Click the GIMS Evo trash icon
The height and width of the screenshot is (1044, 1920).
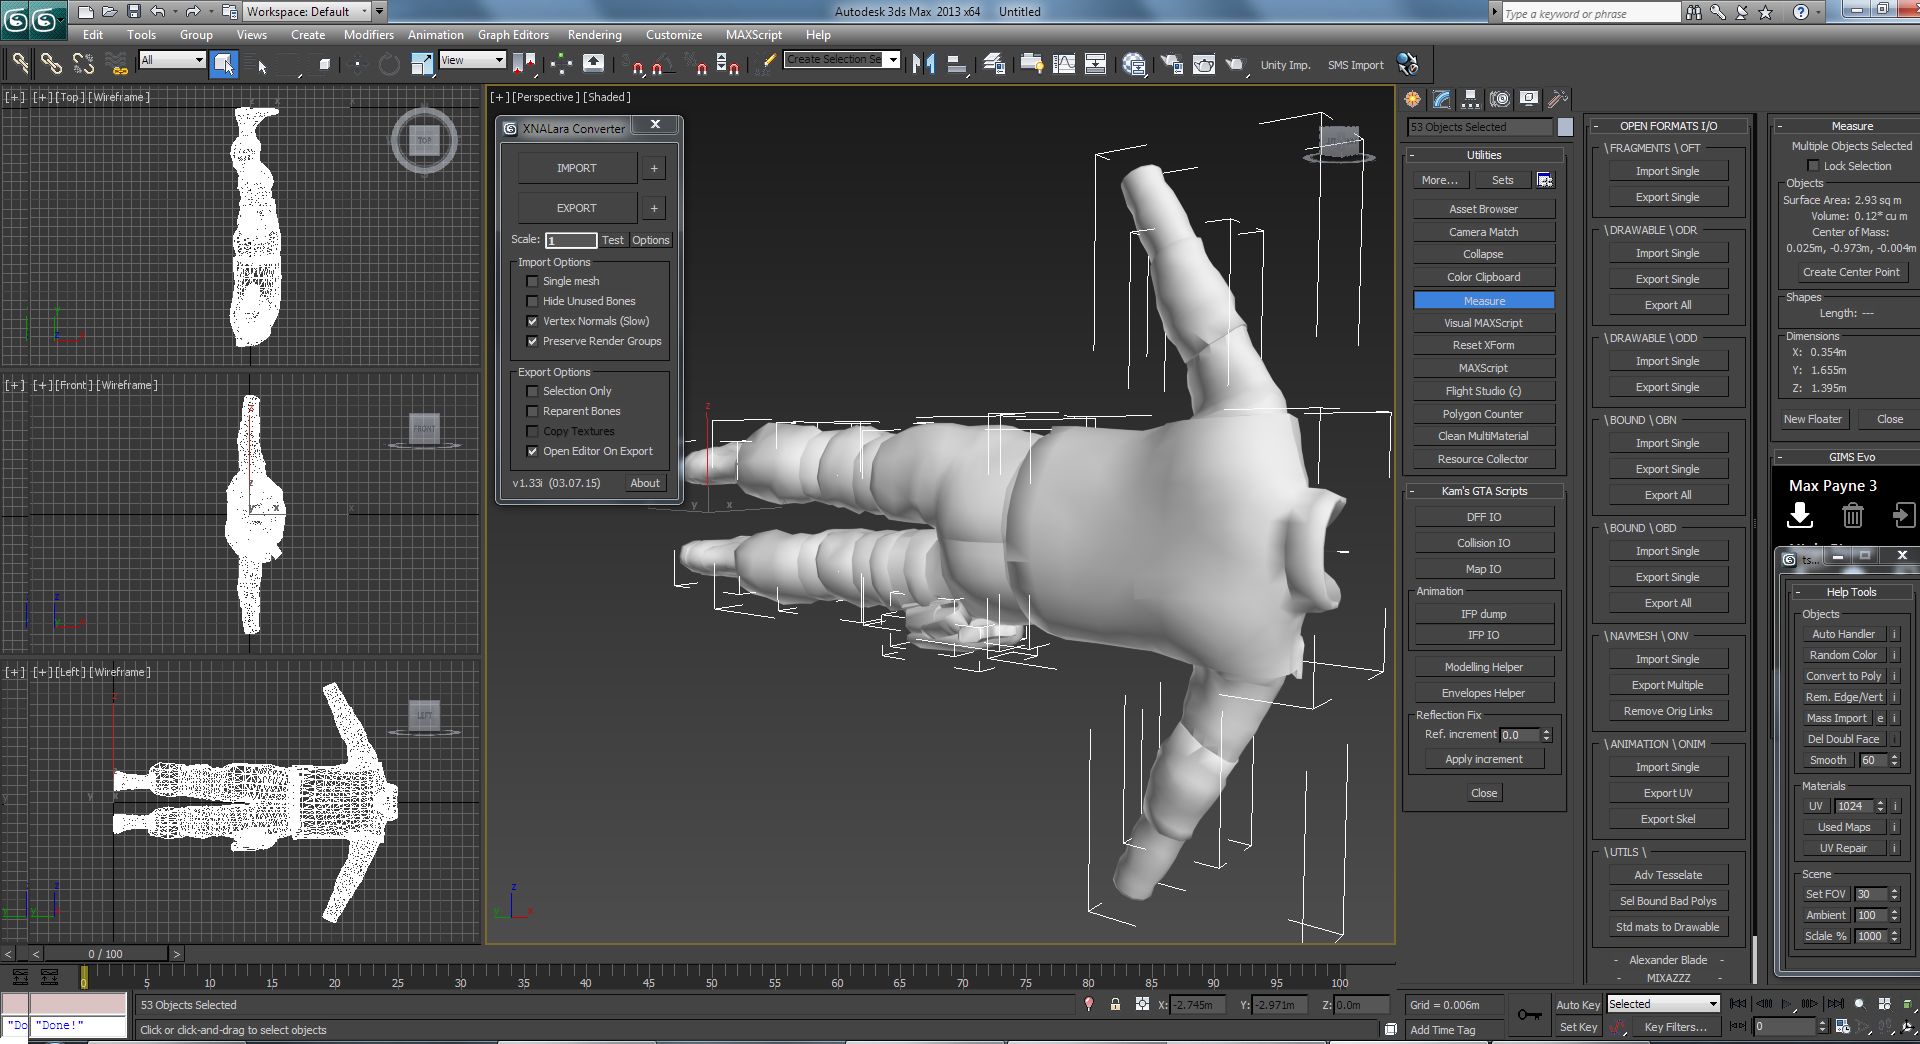pos(1852,516)
